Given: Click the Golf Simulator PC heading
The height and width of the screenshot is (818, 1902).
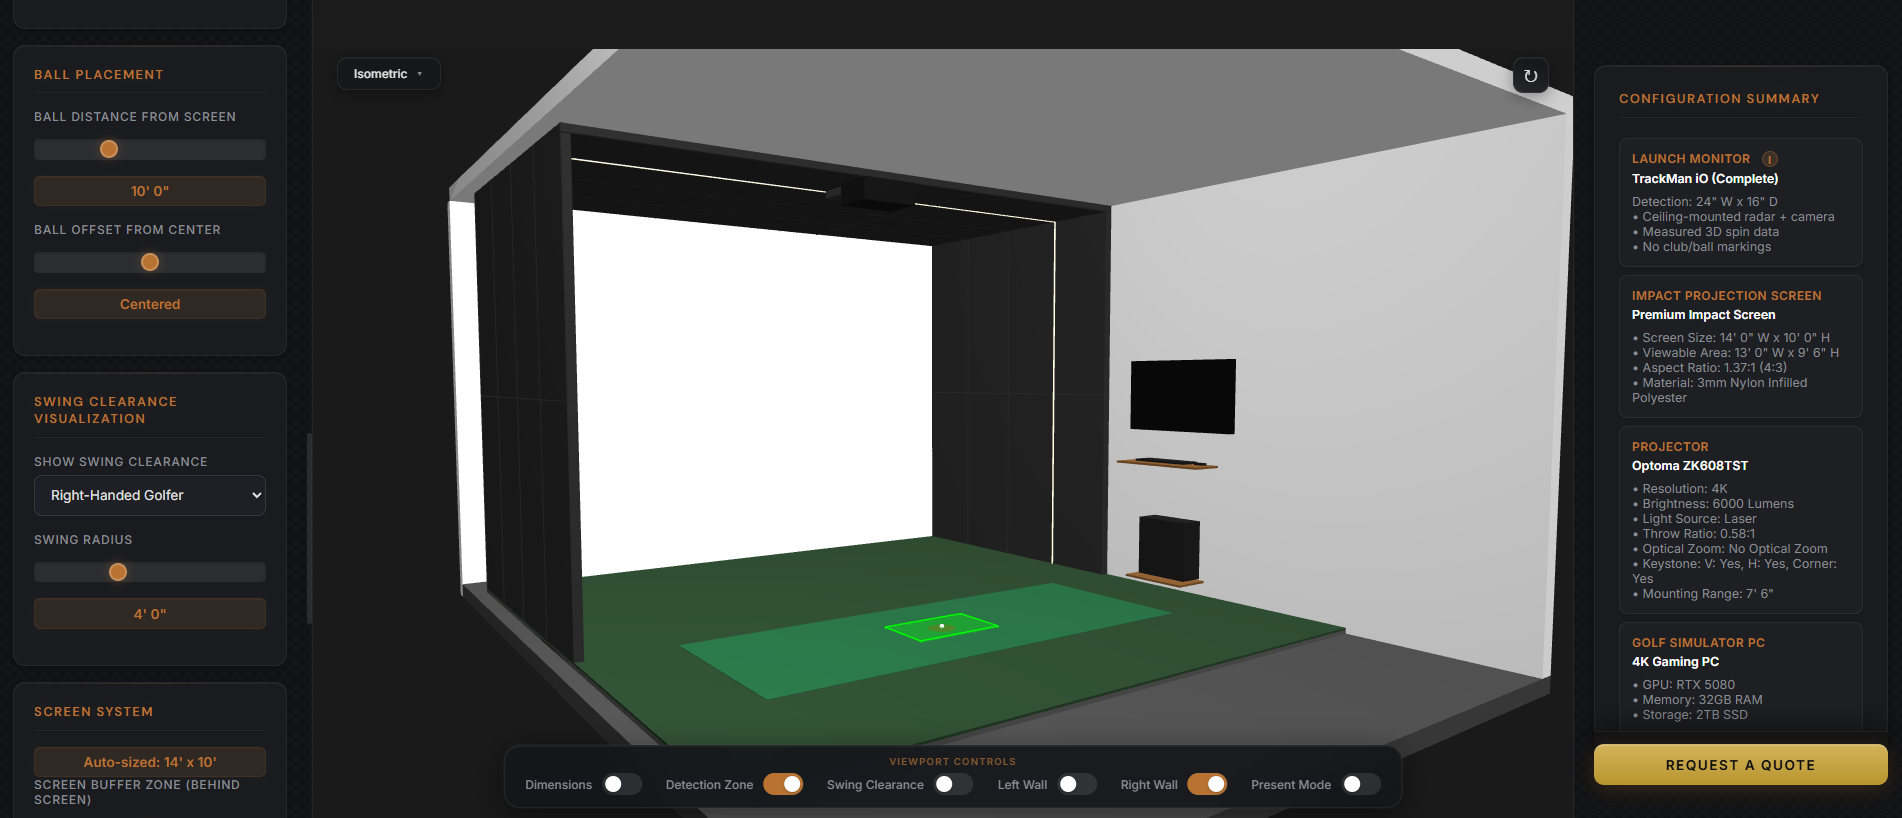Looking at the screenshot, I should pyautogui.click(x=1698, y=643).
